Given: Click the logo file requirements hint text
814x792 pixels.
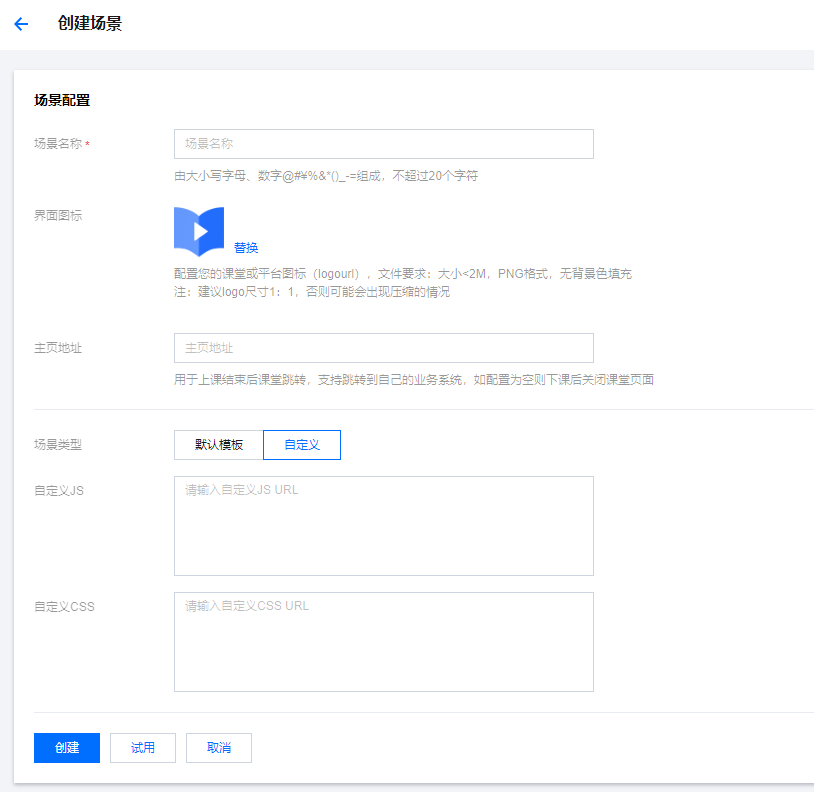Looking at the screenshot, I should pos(402,274).
